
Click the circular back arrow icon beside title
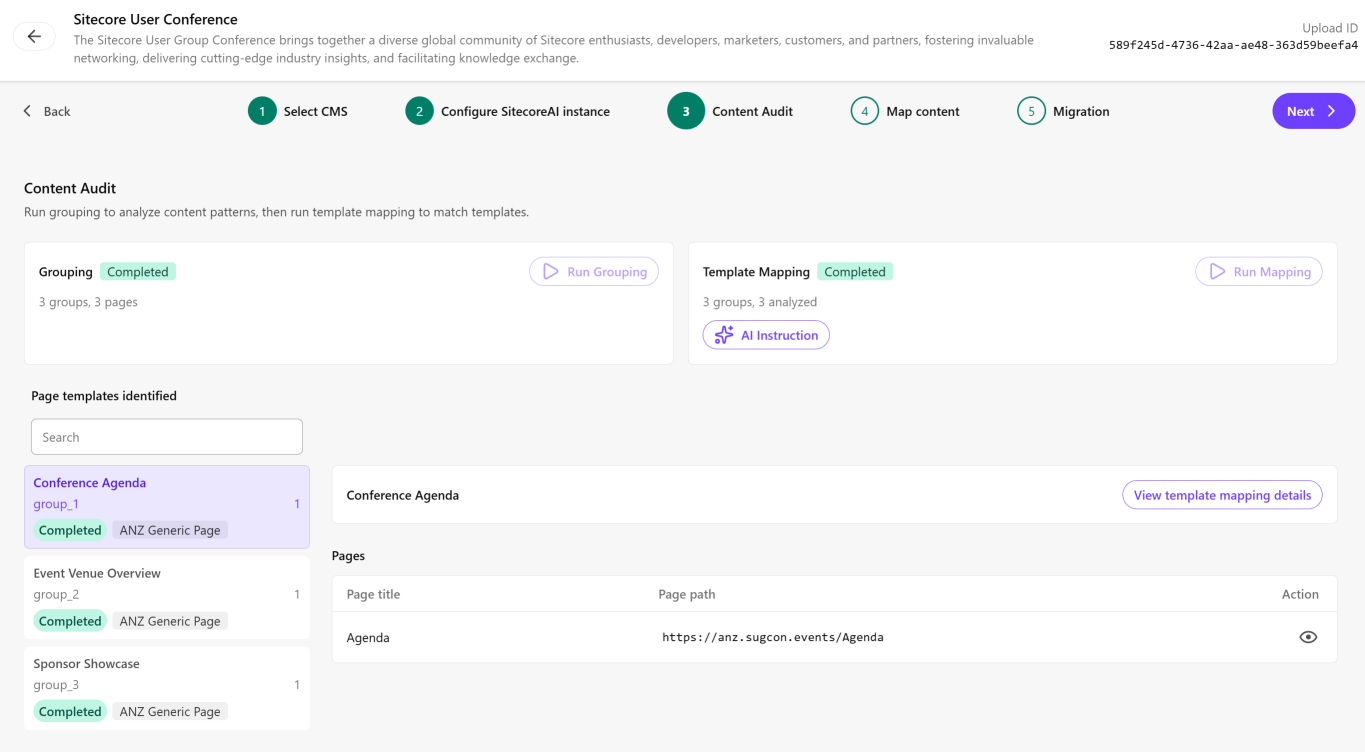[x=34, y=36]
